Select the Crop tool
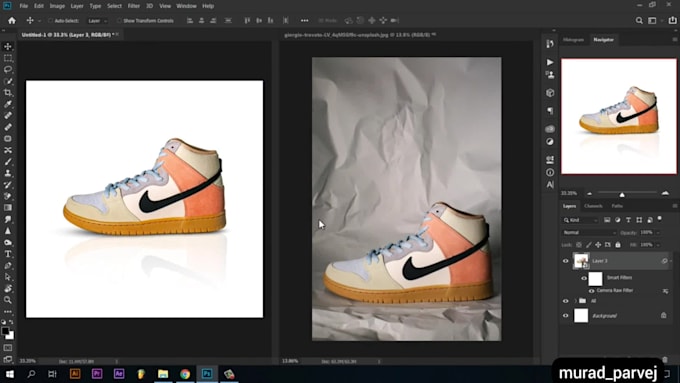Viewport: 680px width, 383px height. [x=8, y=92]
